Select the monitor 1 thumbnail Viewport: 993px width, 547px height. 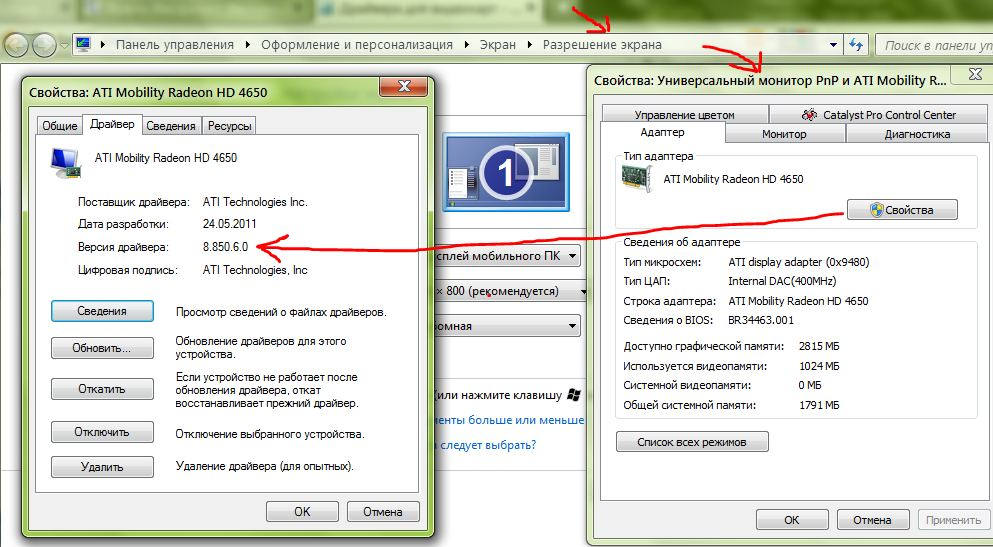coord(505,172)
